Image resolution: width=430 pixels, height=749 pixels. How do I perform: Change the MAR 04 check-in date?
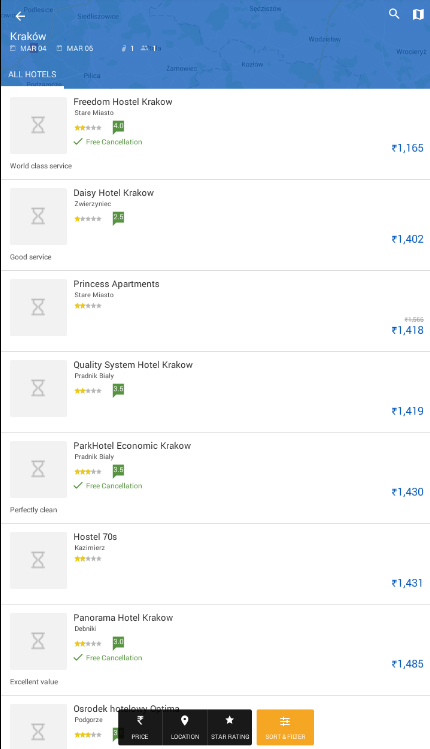pos(28,48)
